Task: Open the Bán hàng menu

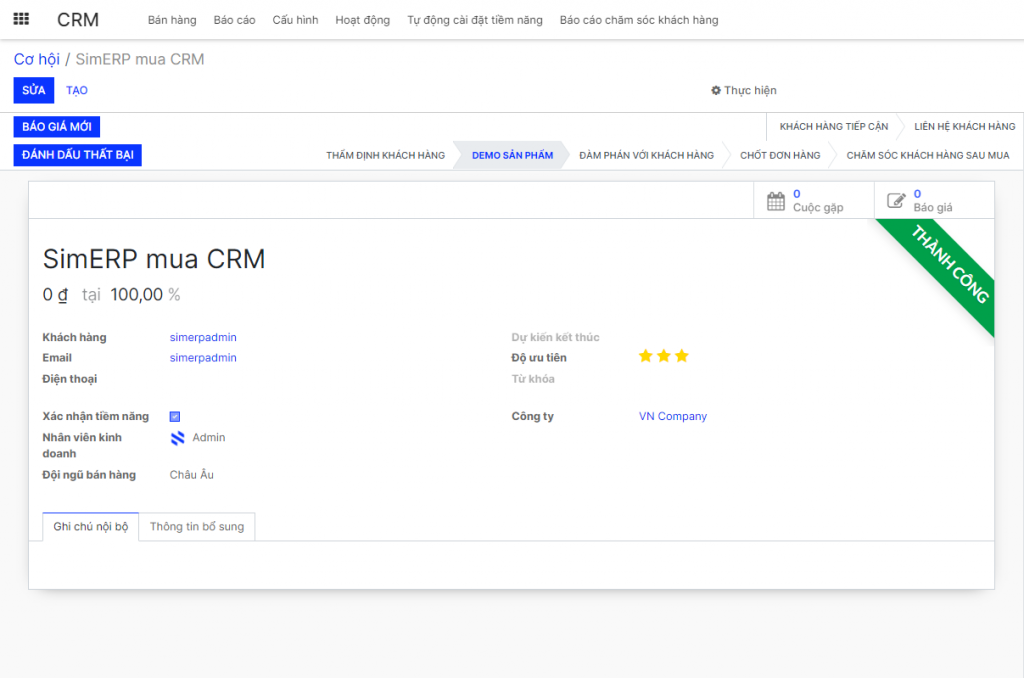Action: click(x=172, y=20)
